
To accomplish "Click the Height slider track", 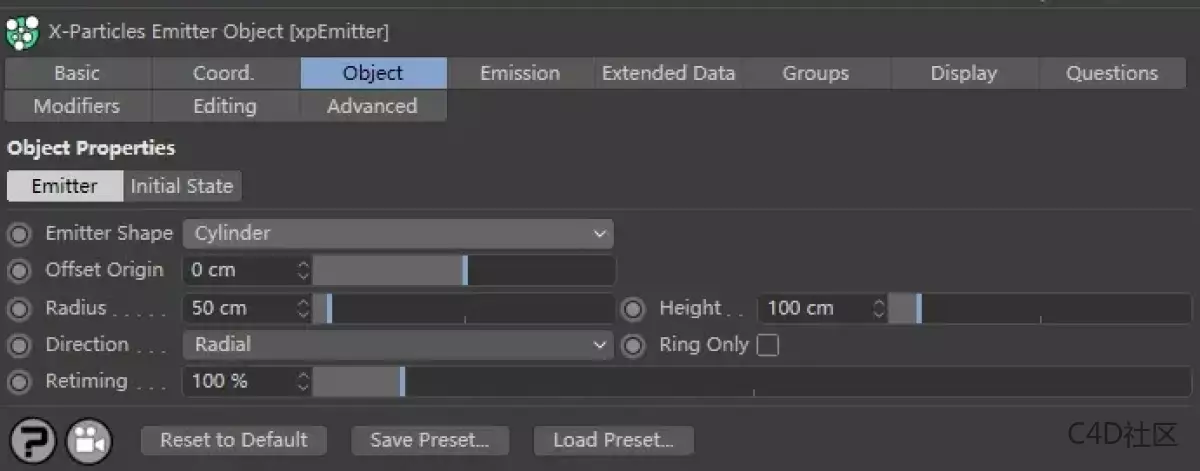I will [x=1040, y=308].
